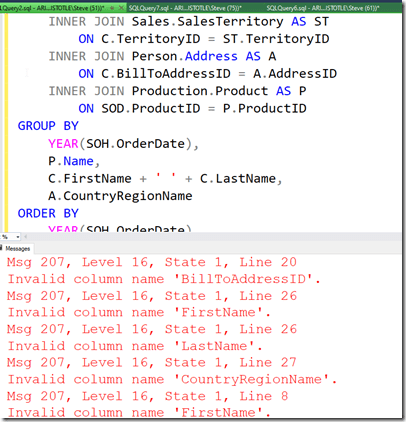Click the error 'Invalid column name CountryRegionName'
Image resolution: width=406 pixels, height=422 pixels.
click(172, 379)
